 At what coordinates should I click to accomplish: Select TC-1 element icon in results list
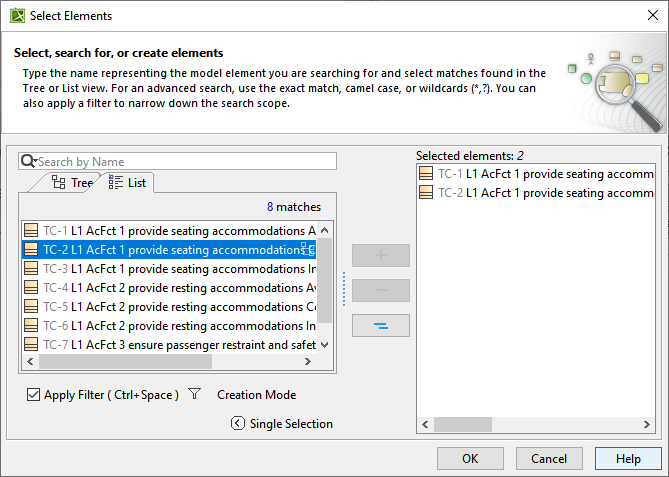31,230
